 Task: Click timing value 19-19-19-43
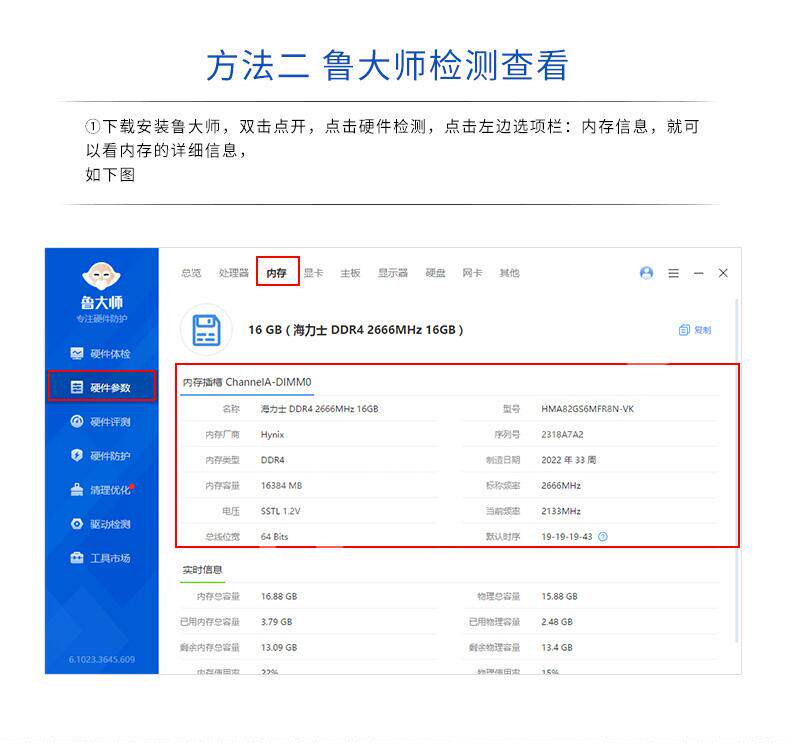[567, 537]
